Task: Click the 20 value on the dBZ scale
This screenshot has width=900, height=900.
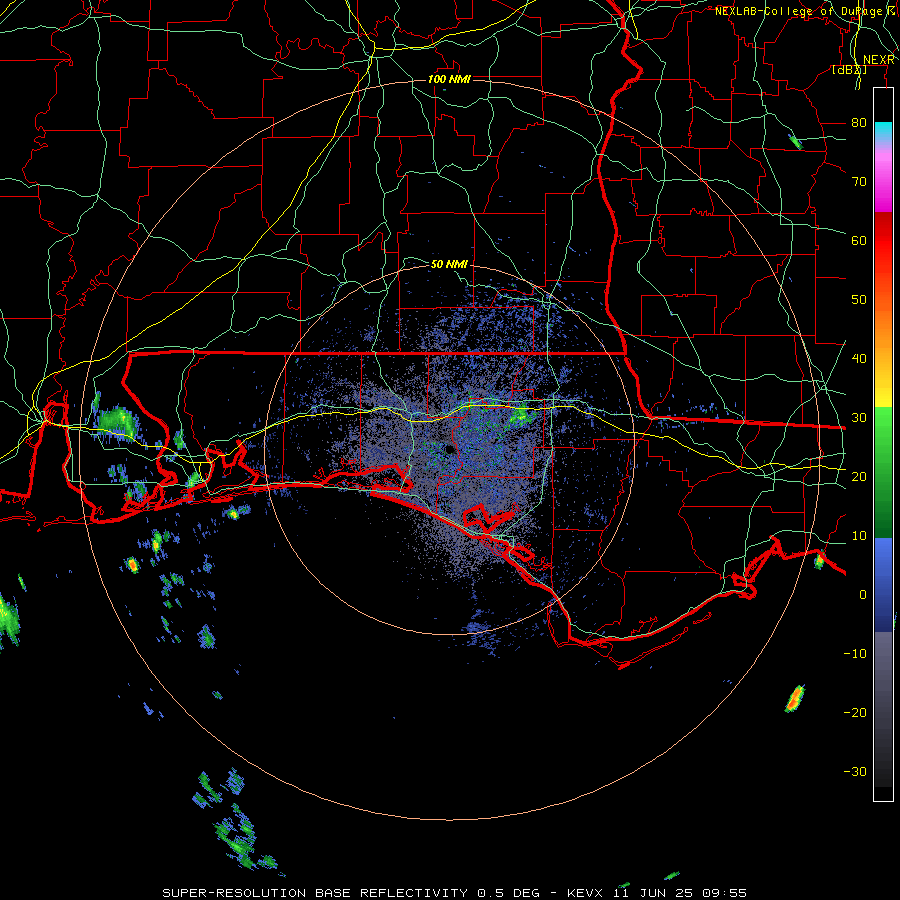Action: (859, 476)
